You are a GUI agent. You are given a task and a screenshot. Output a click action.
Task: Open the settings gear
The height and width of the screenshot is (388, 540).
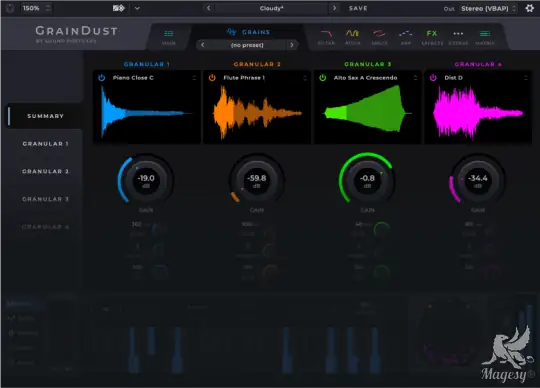[530, 8]
